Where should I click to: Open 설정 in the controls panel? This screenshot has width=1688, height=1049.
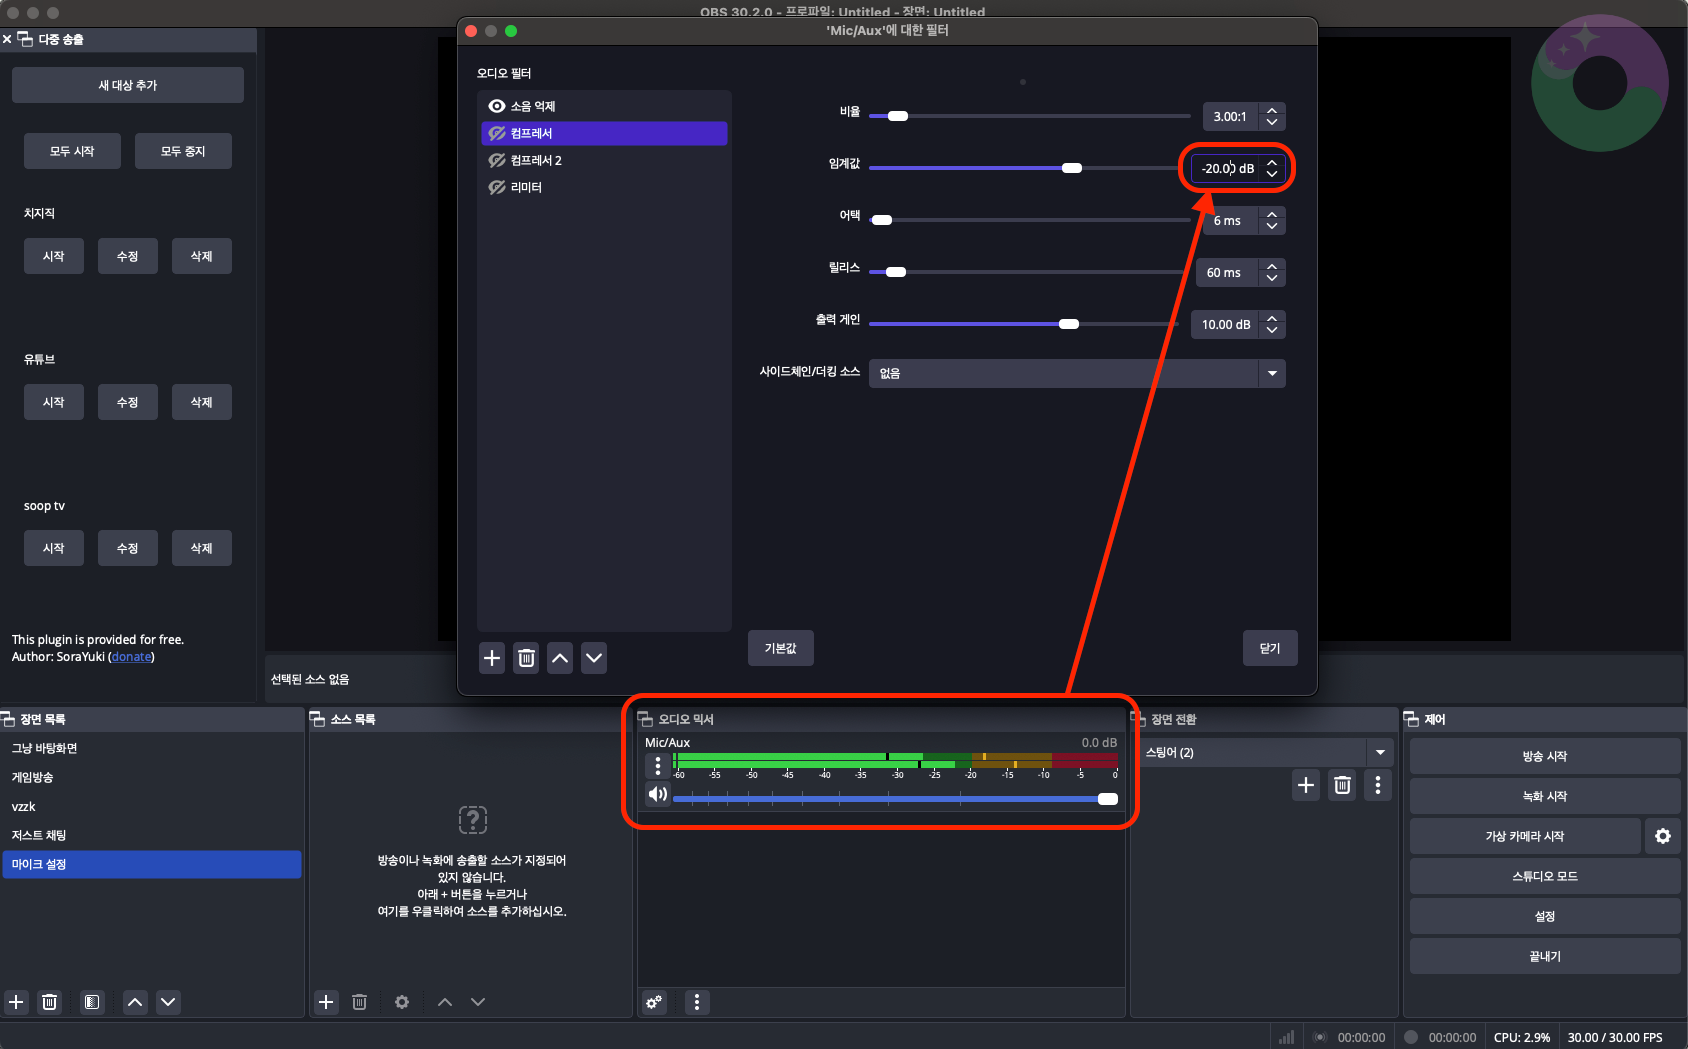(x=1545, y=916)
